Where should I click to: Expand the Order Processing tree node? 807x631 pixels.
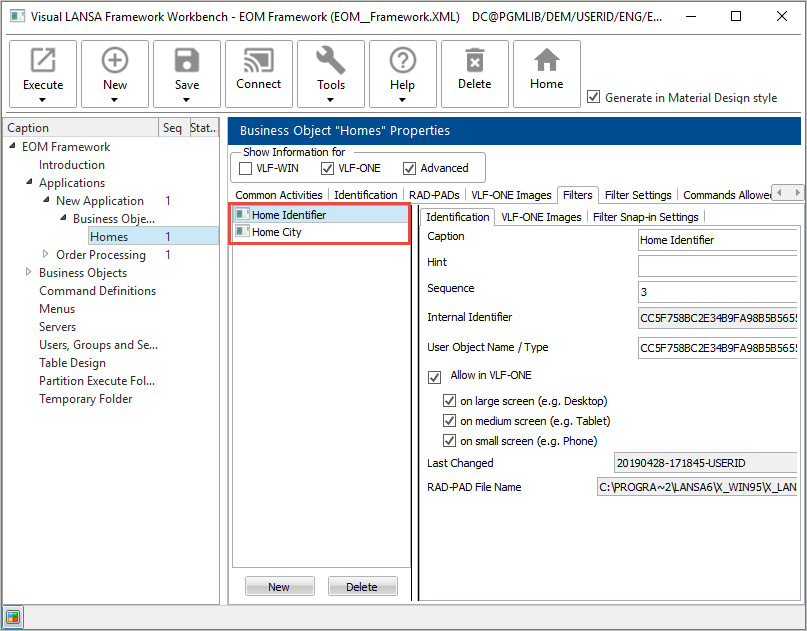[x=45, y=255]
